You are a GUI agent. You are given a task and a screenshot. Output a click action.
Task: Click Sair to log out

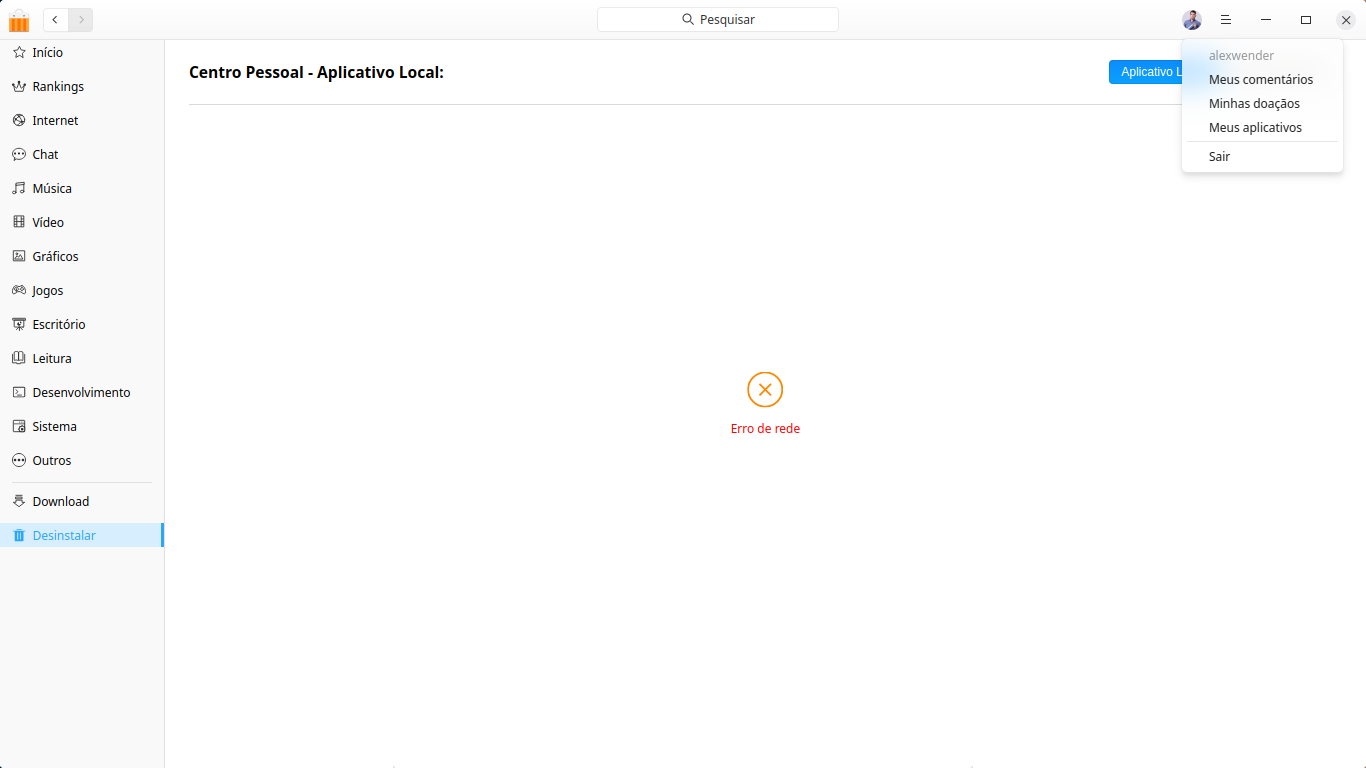tap(1219, 156)
